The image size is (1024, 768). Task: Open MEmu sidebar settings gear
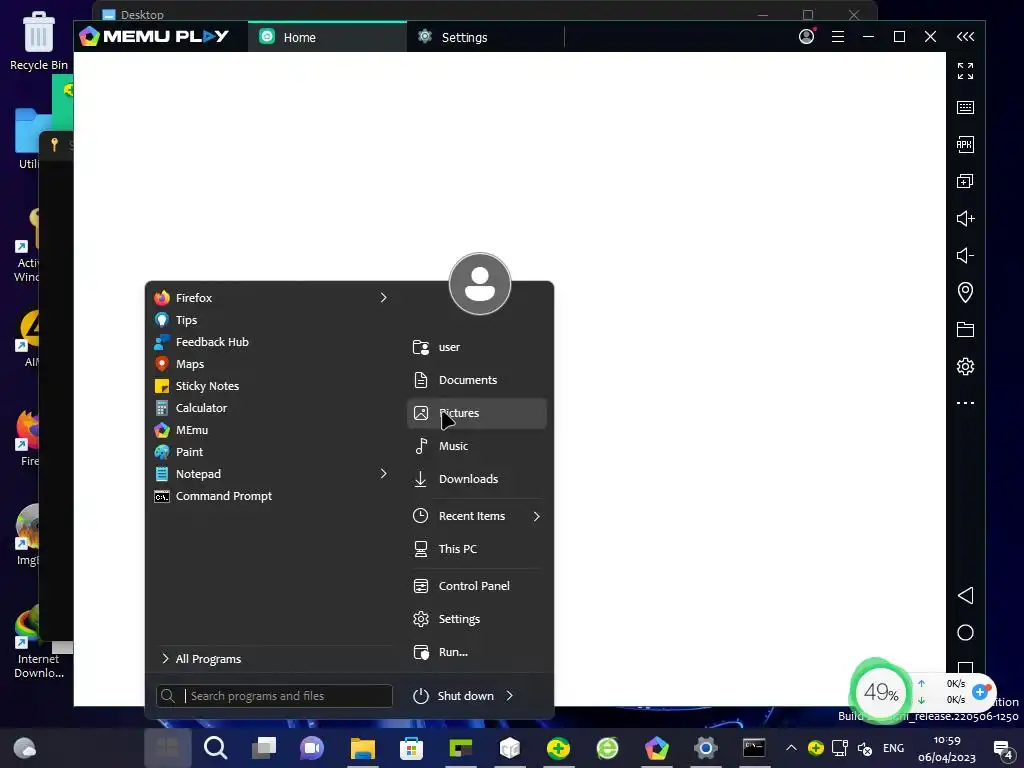[965, 366]
